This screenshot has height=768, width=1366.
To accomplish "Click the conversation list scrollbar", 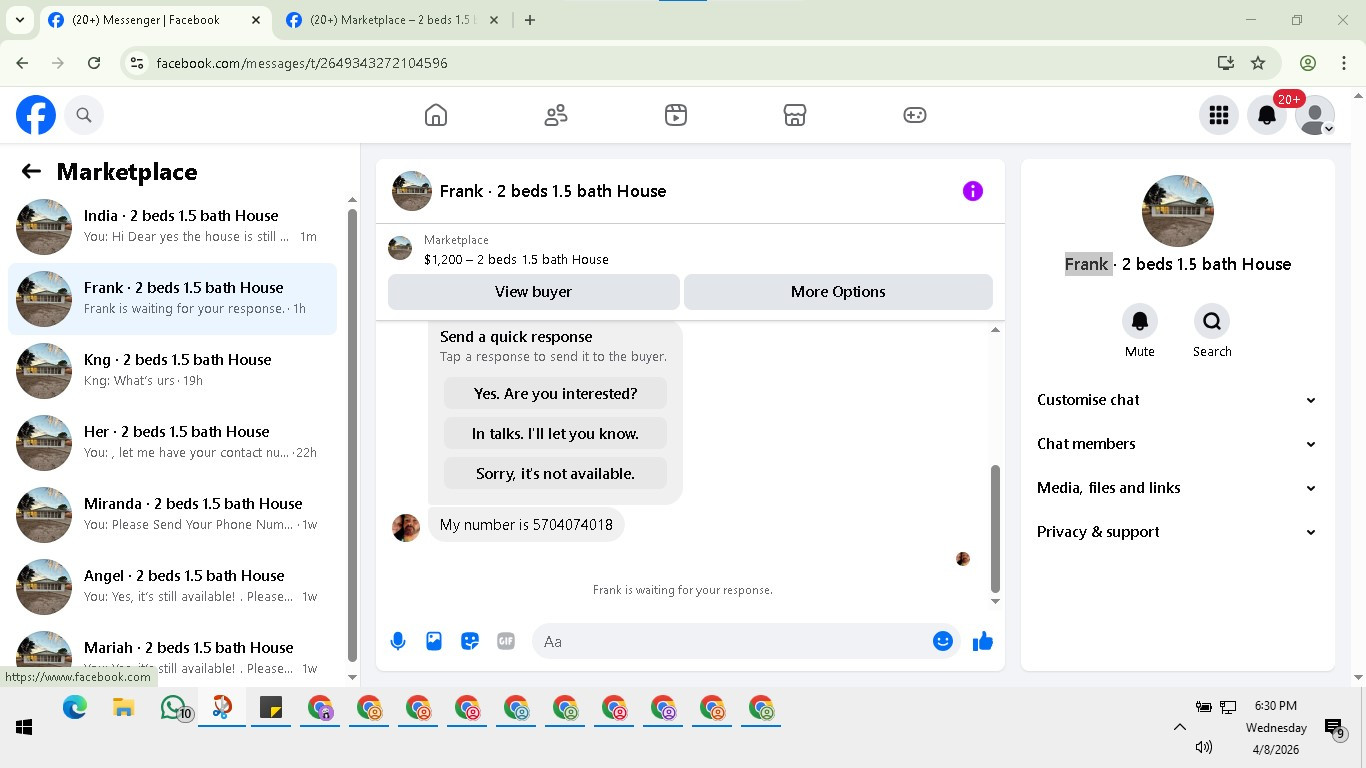I will tap(352, 435).
